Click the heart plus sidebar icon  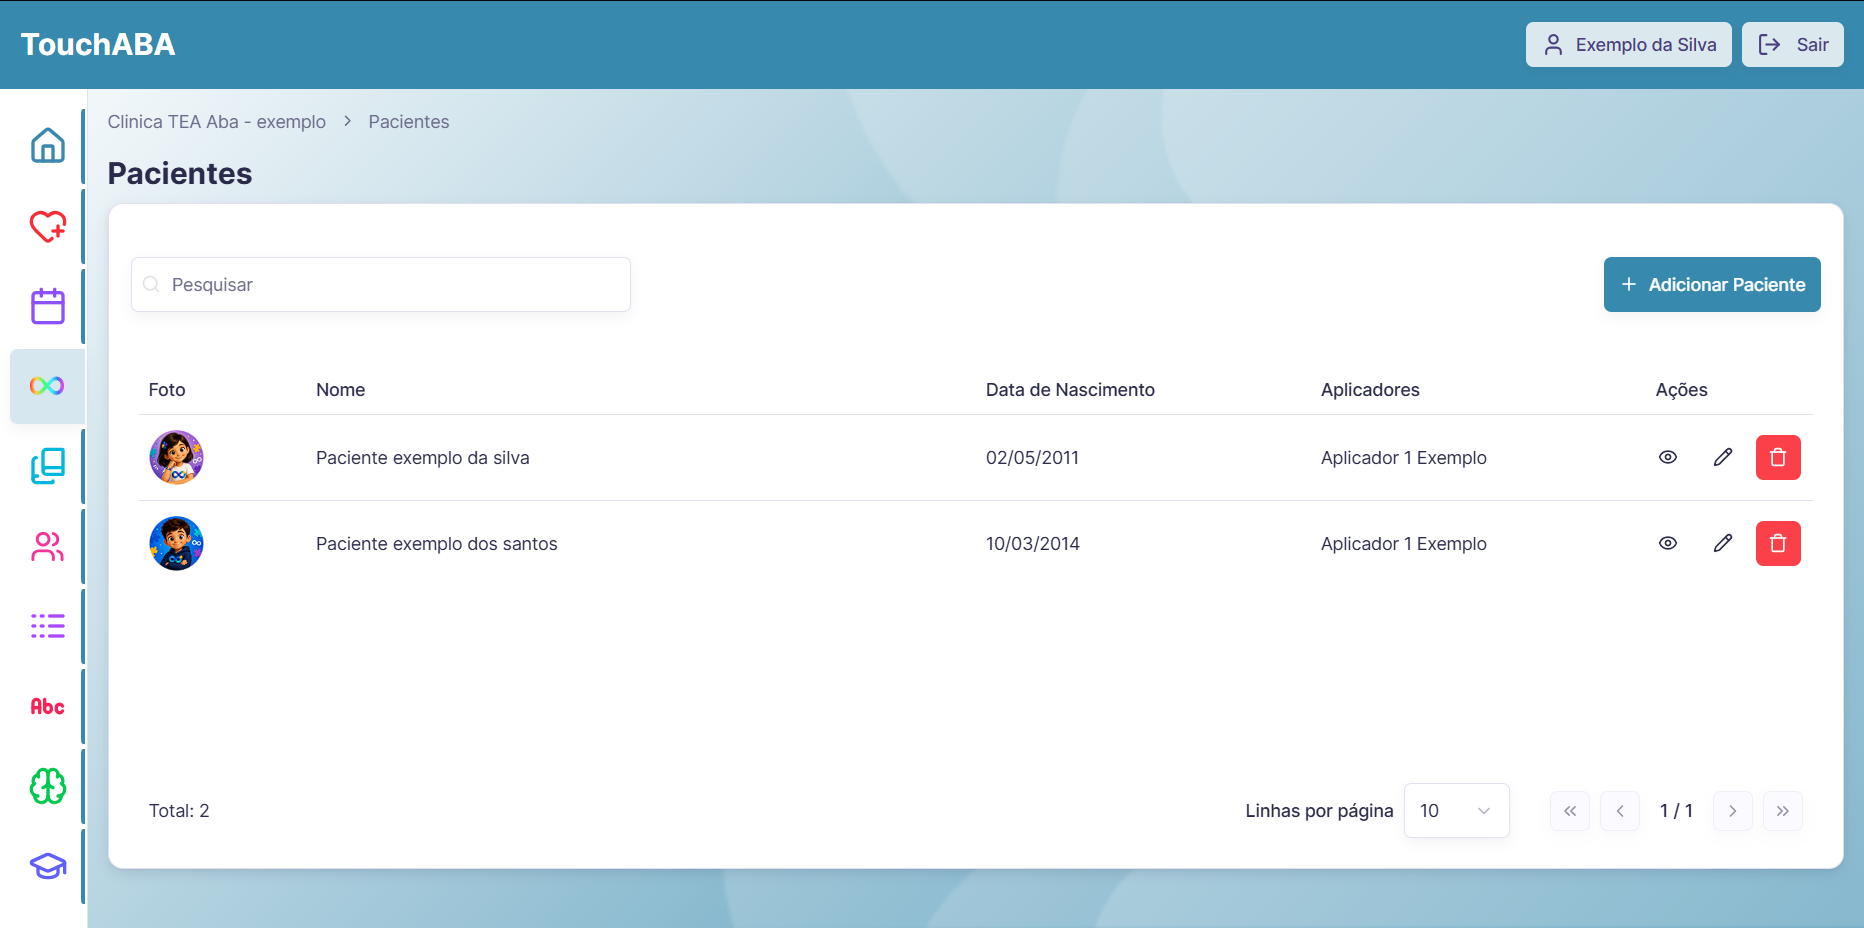point(47,226)
